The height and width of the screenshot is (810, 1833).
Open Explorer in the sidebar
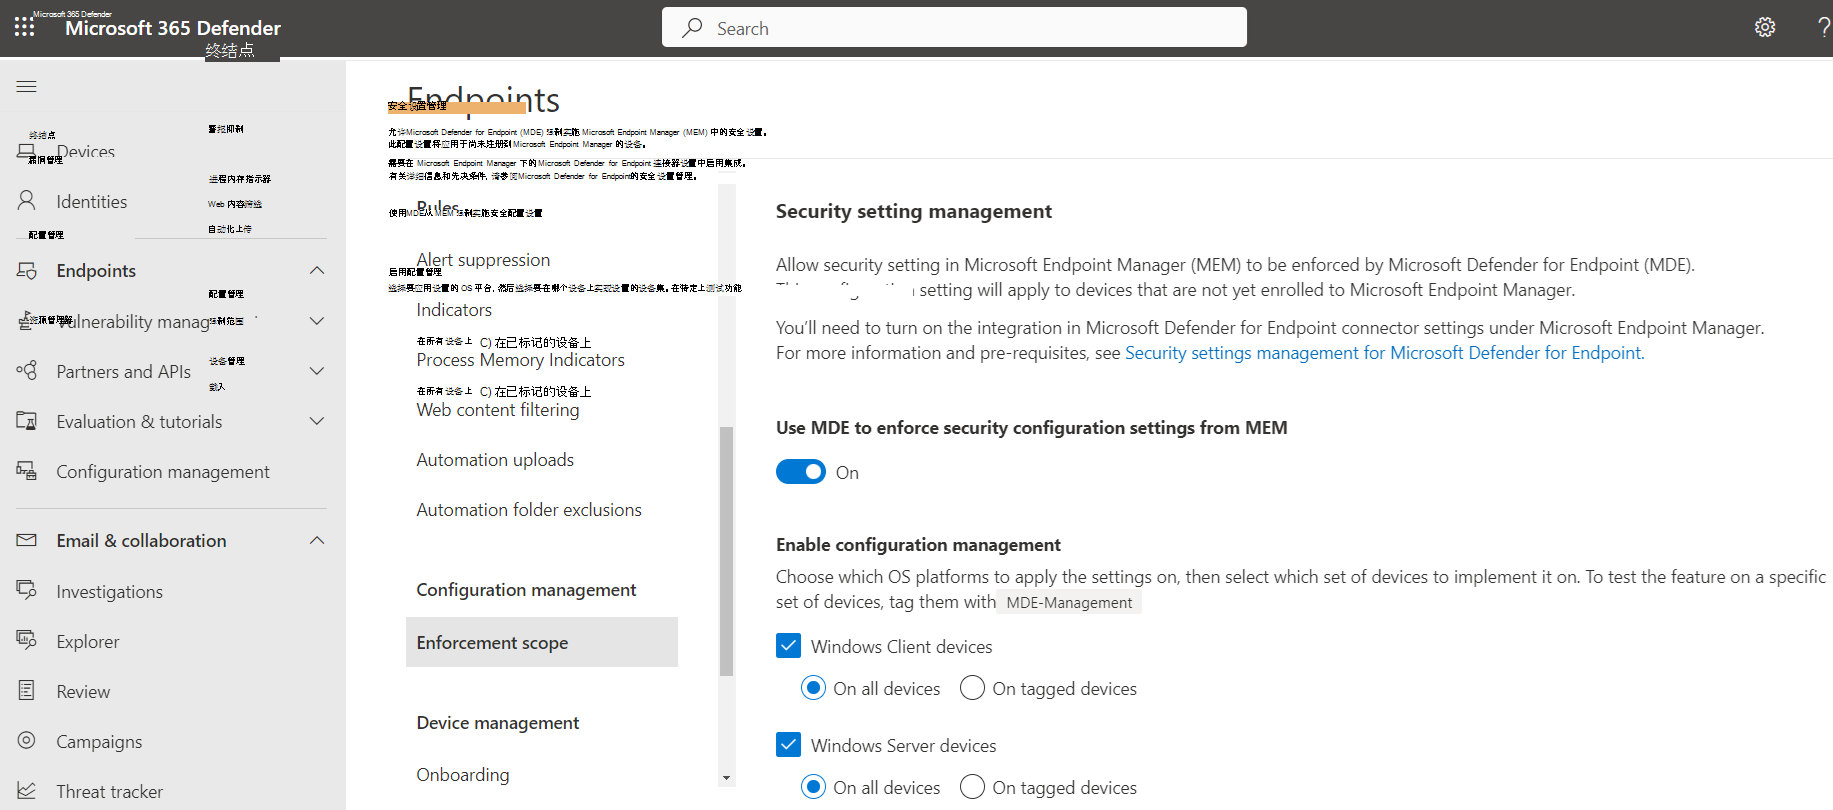[88, 642]
